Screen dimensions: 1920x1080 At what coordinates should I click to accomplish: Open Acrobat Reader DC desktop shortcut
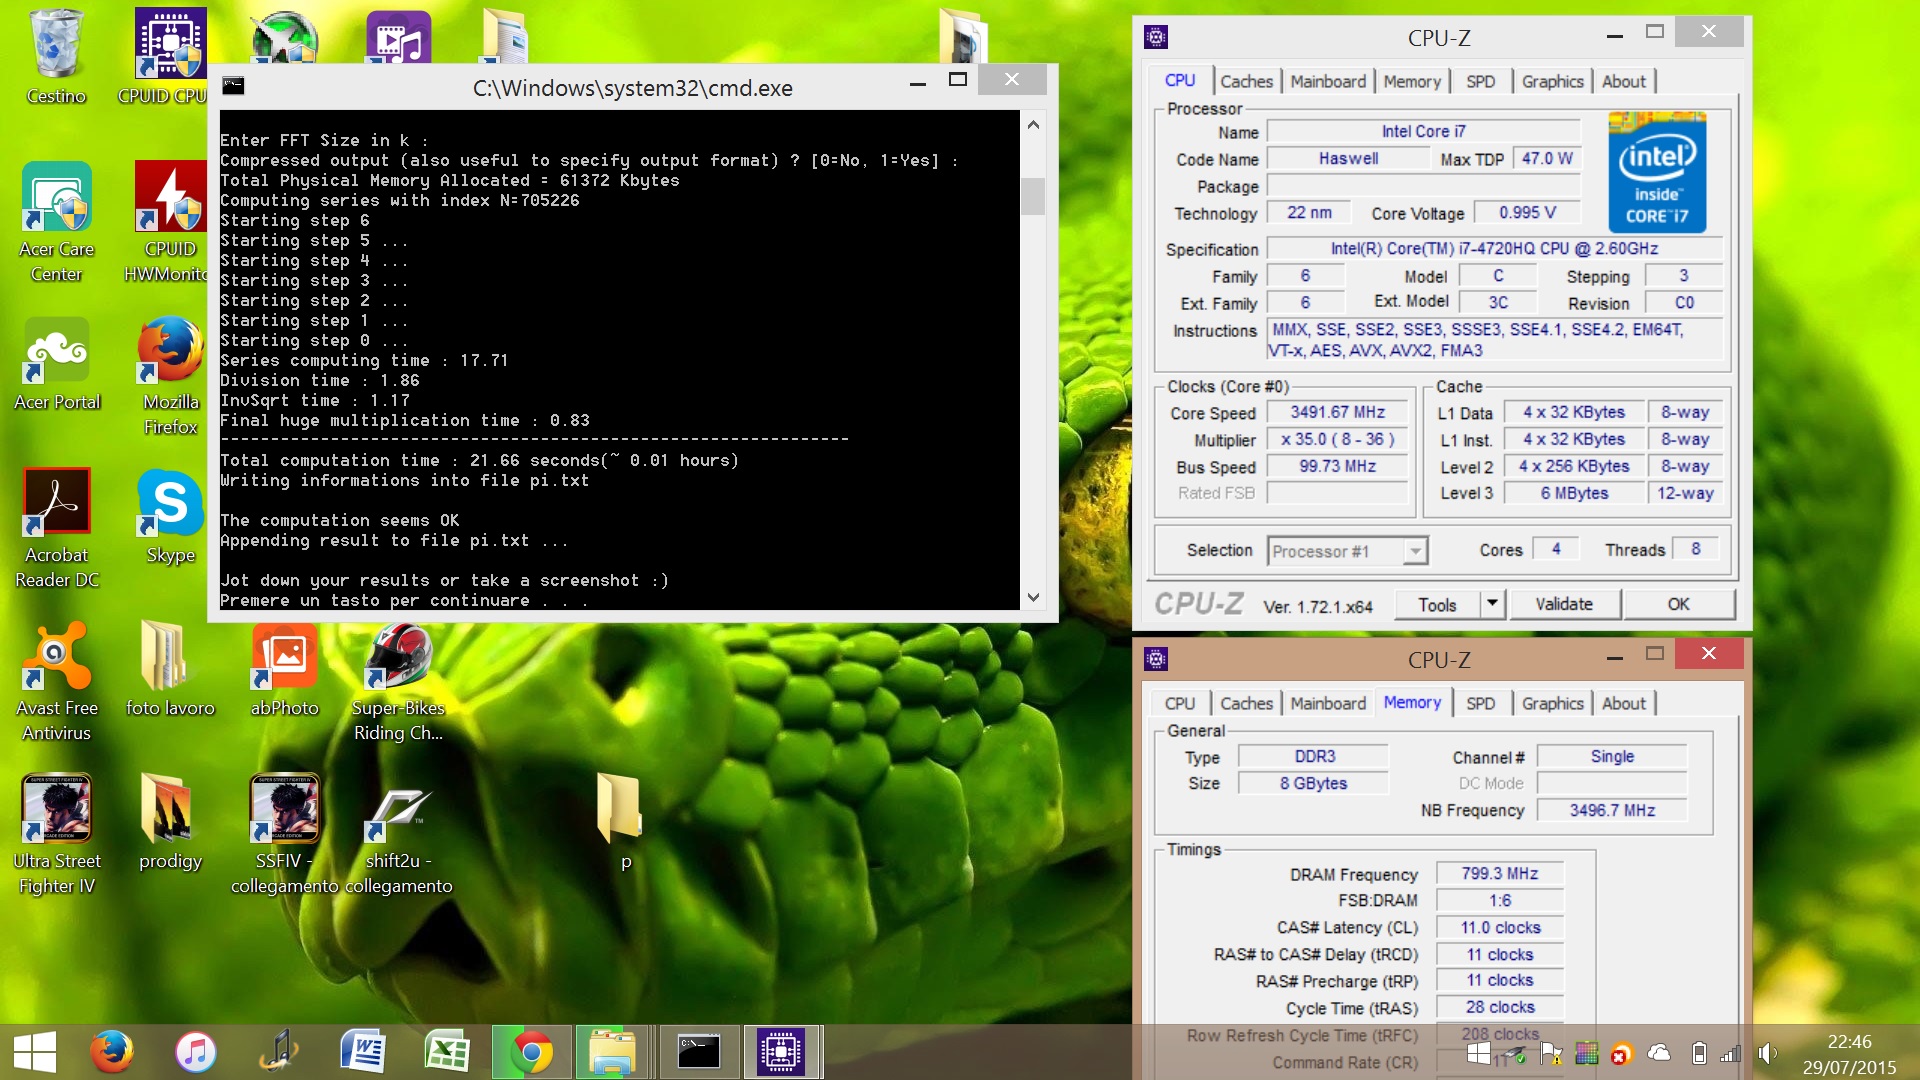pos(56,529)
